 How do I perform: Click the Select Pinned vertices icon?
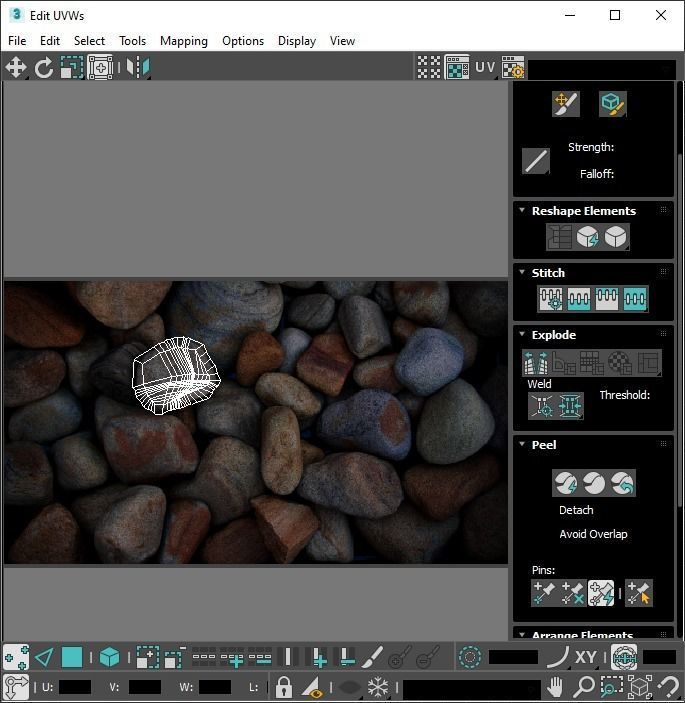pyautogui.click(x=639, y=593)
